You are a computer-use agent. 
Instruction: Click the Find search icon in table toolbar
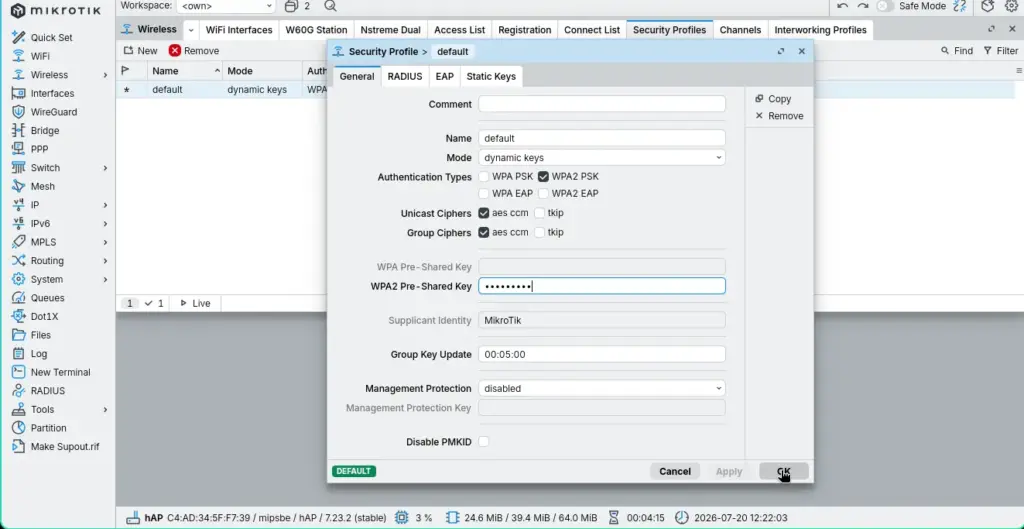point(957,50)
